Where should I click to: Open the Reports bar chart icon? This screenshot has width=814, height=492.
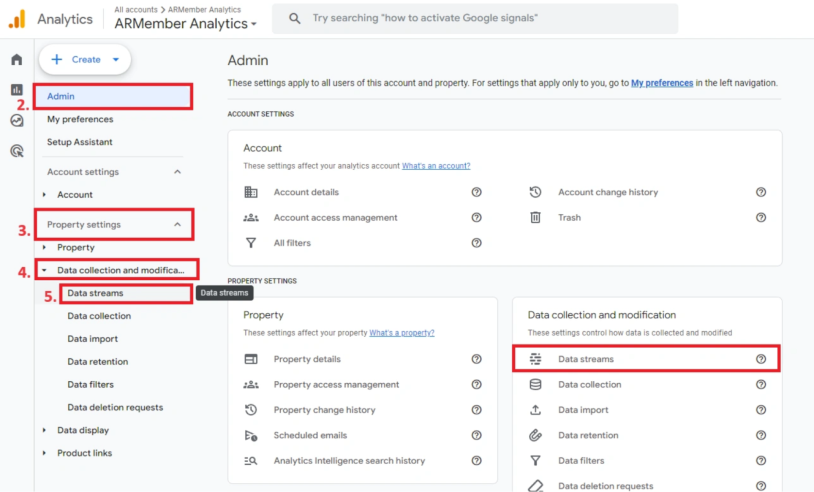pos(17,90)
